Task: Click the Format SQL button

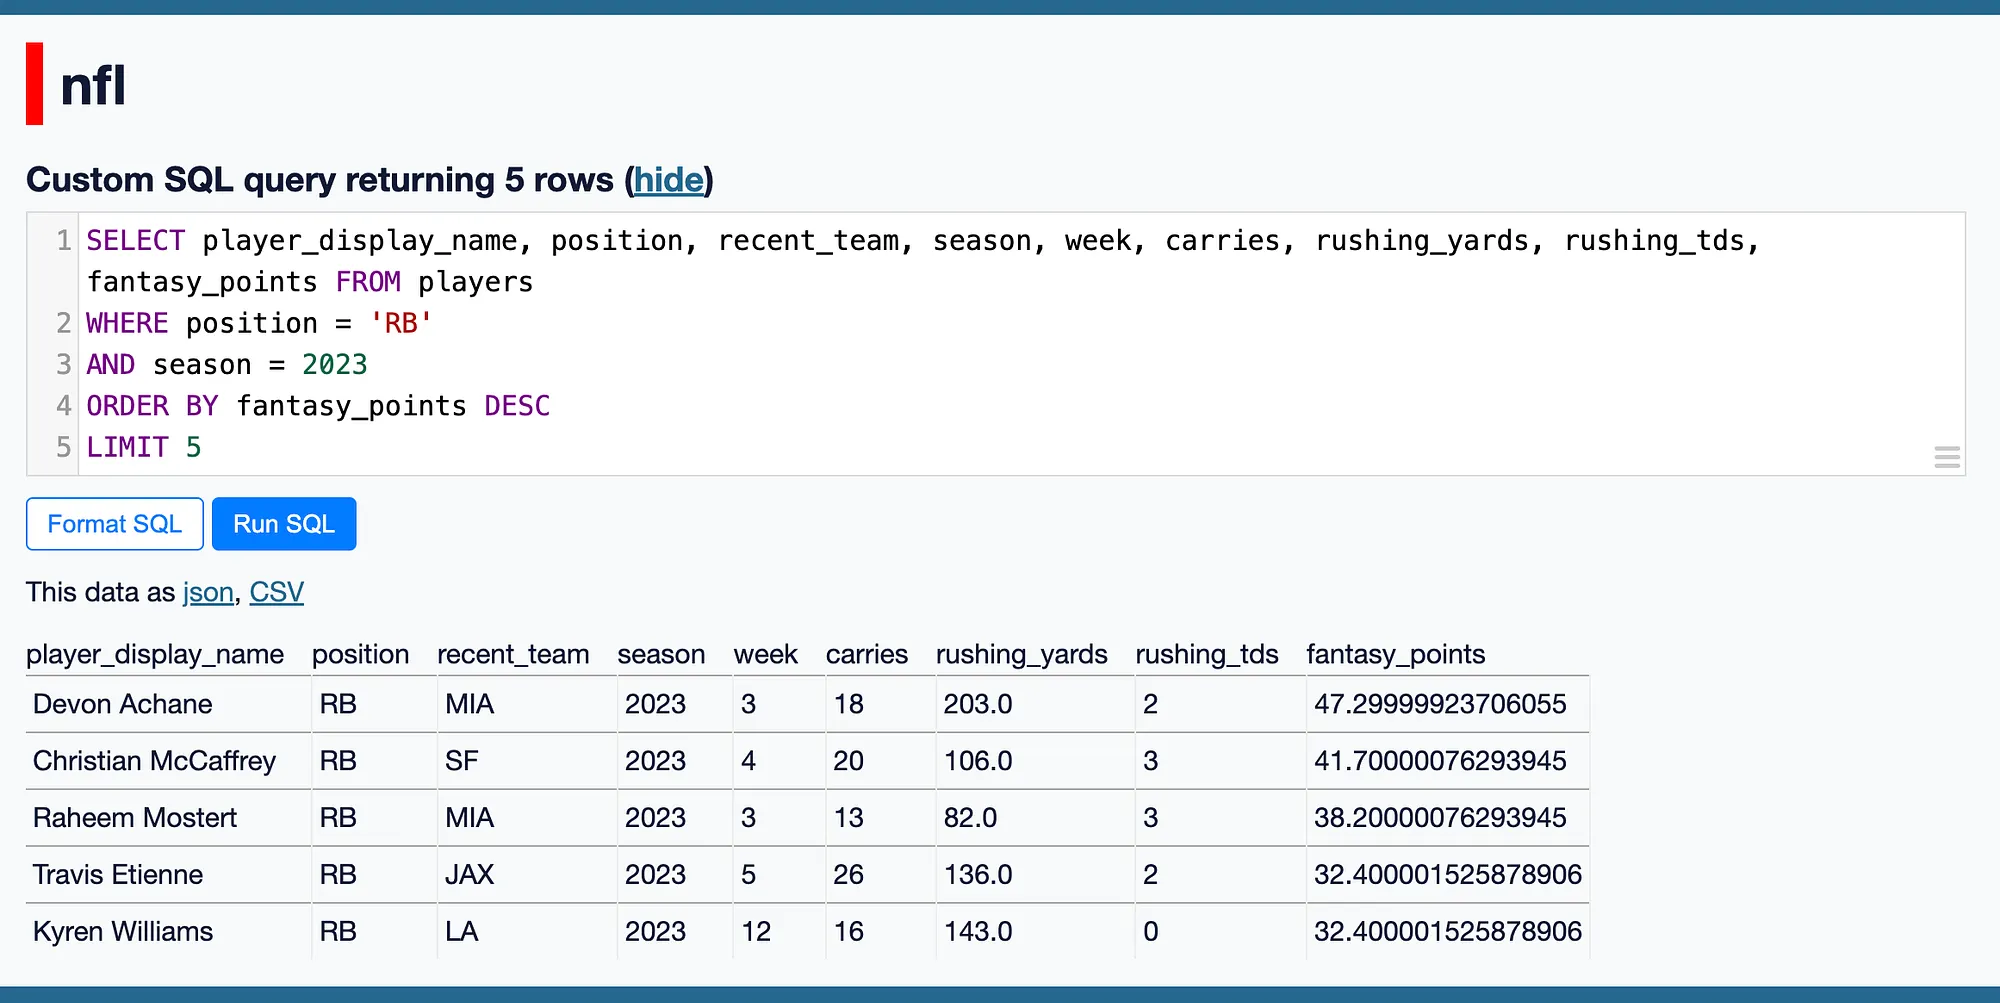Action: [x=115, y=524]
